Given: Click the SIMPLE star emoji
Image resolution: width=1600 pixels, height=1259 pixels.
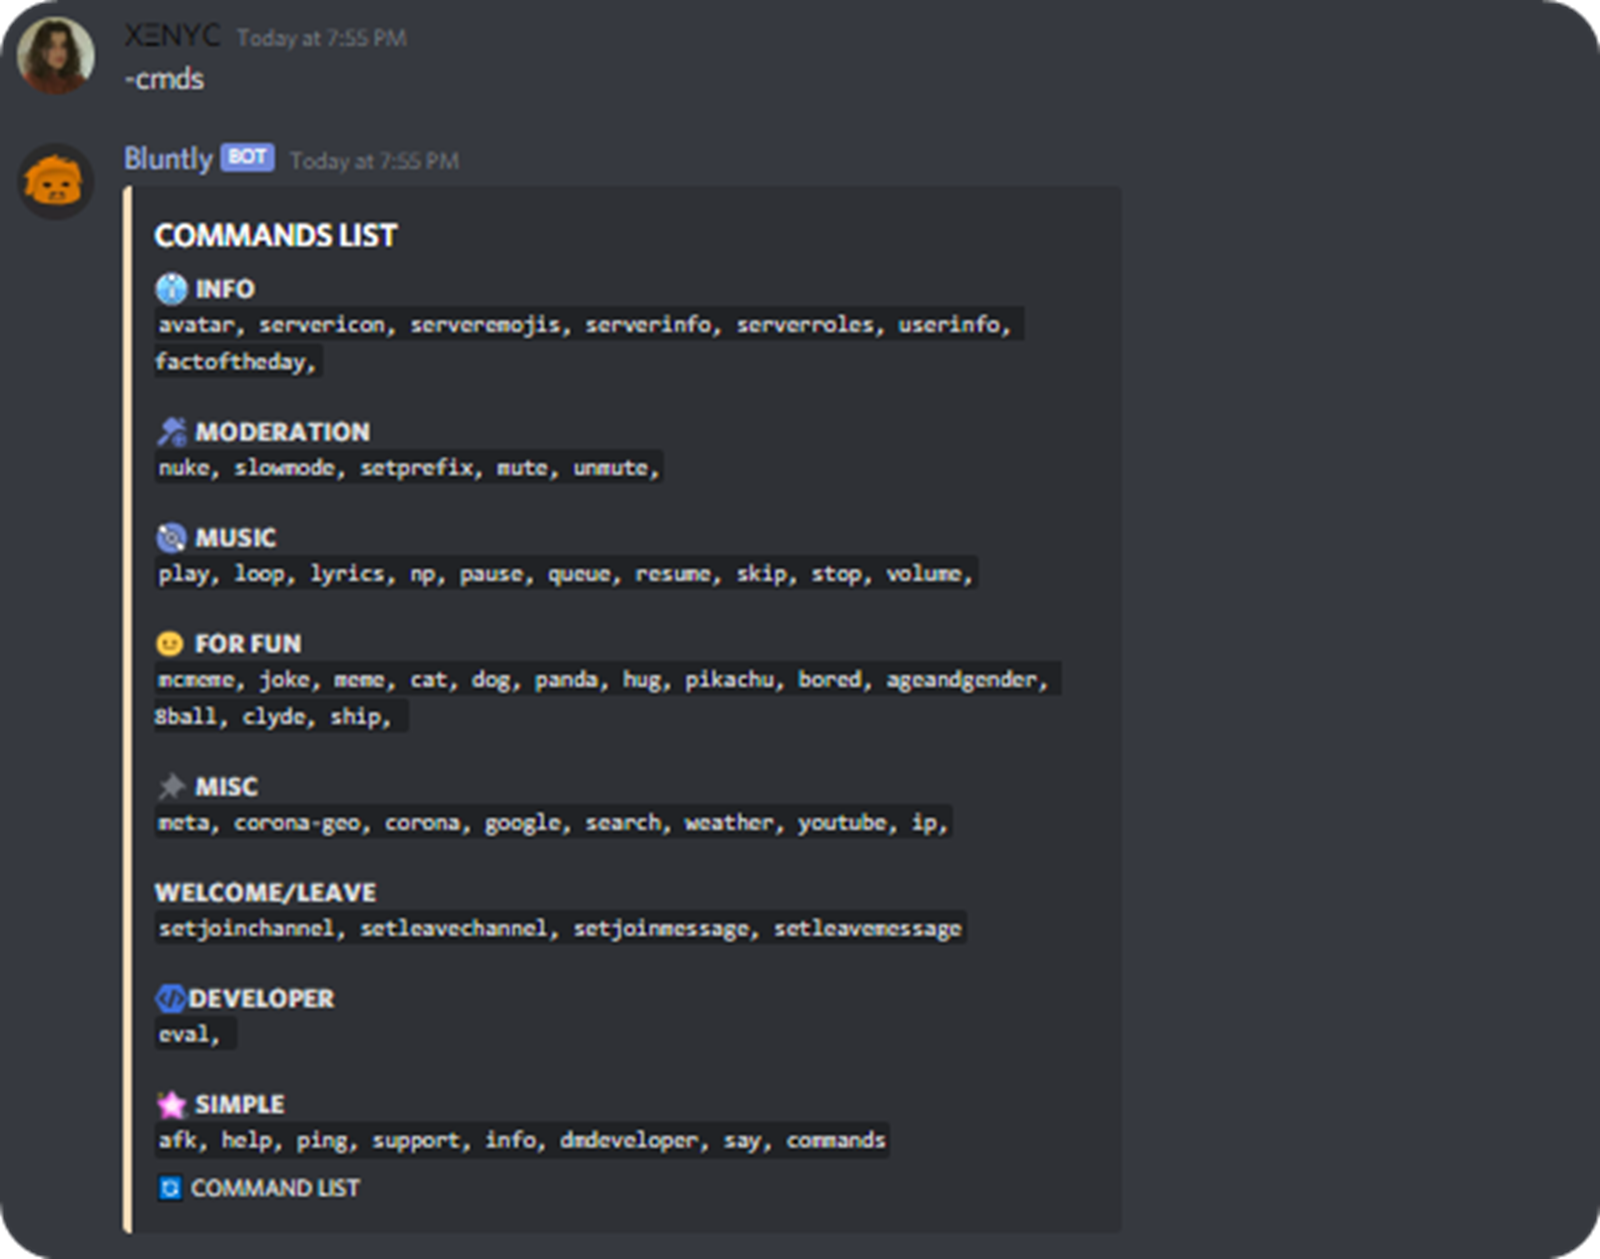Looking at the screenshot, I should point(171,1104).
